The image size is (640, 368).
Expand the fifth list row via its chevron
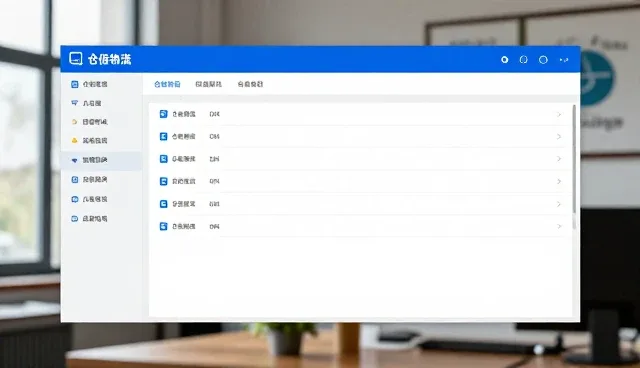click(559, 204)
